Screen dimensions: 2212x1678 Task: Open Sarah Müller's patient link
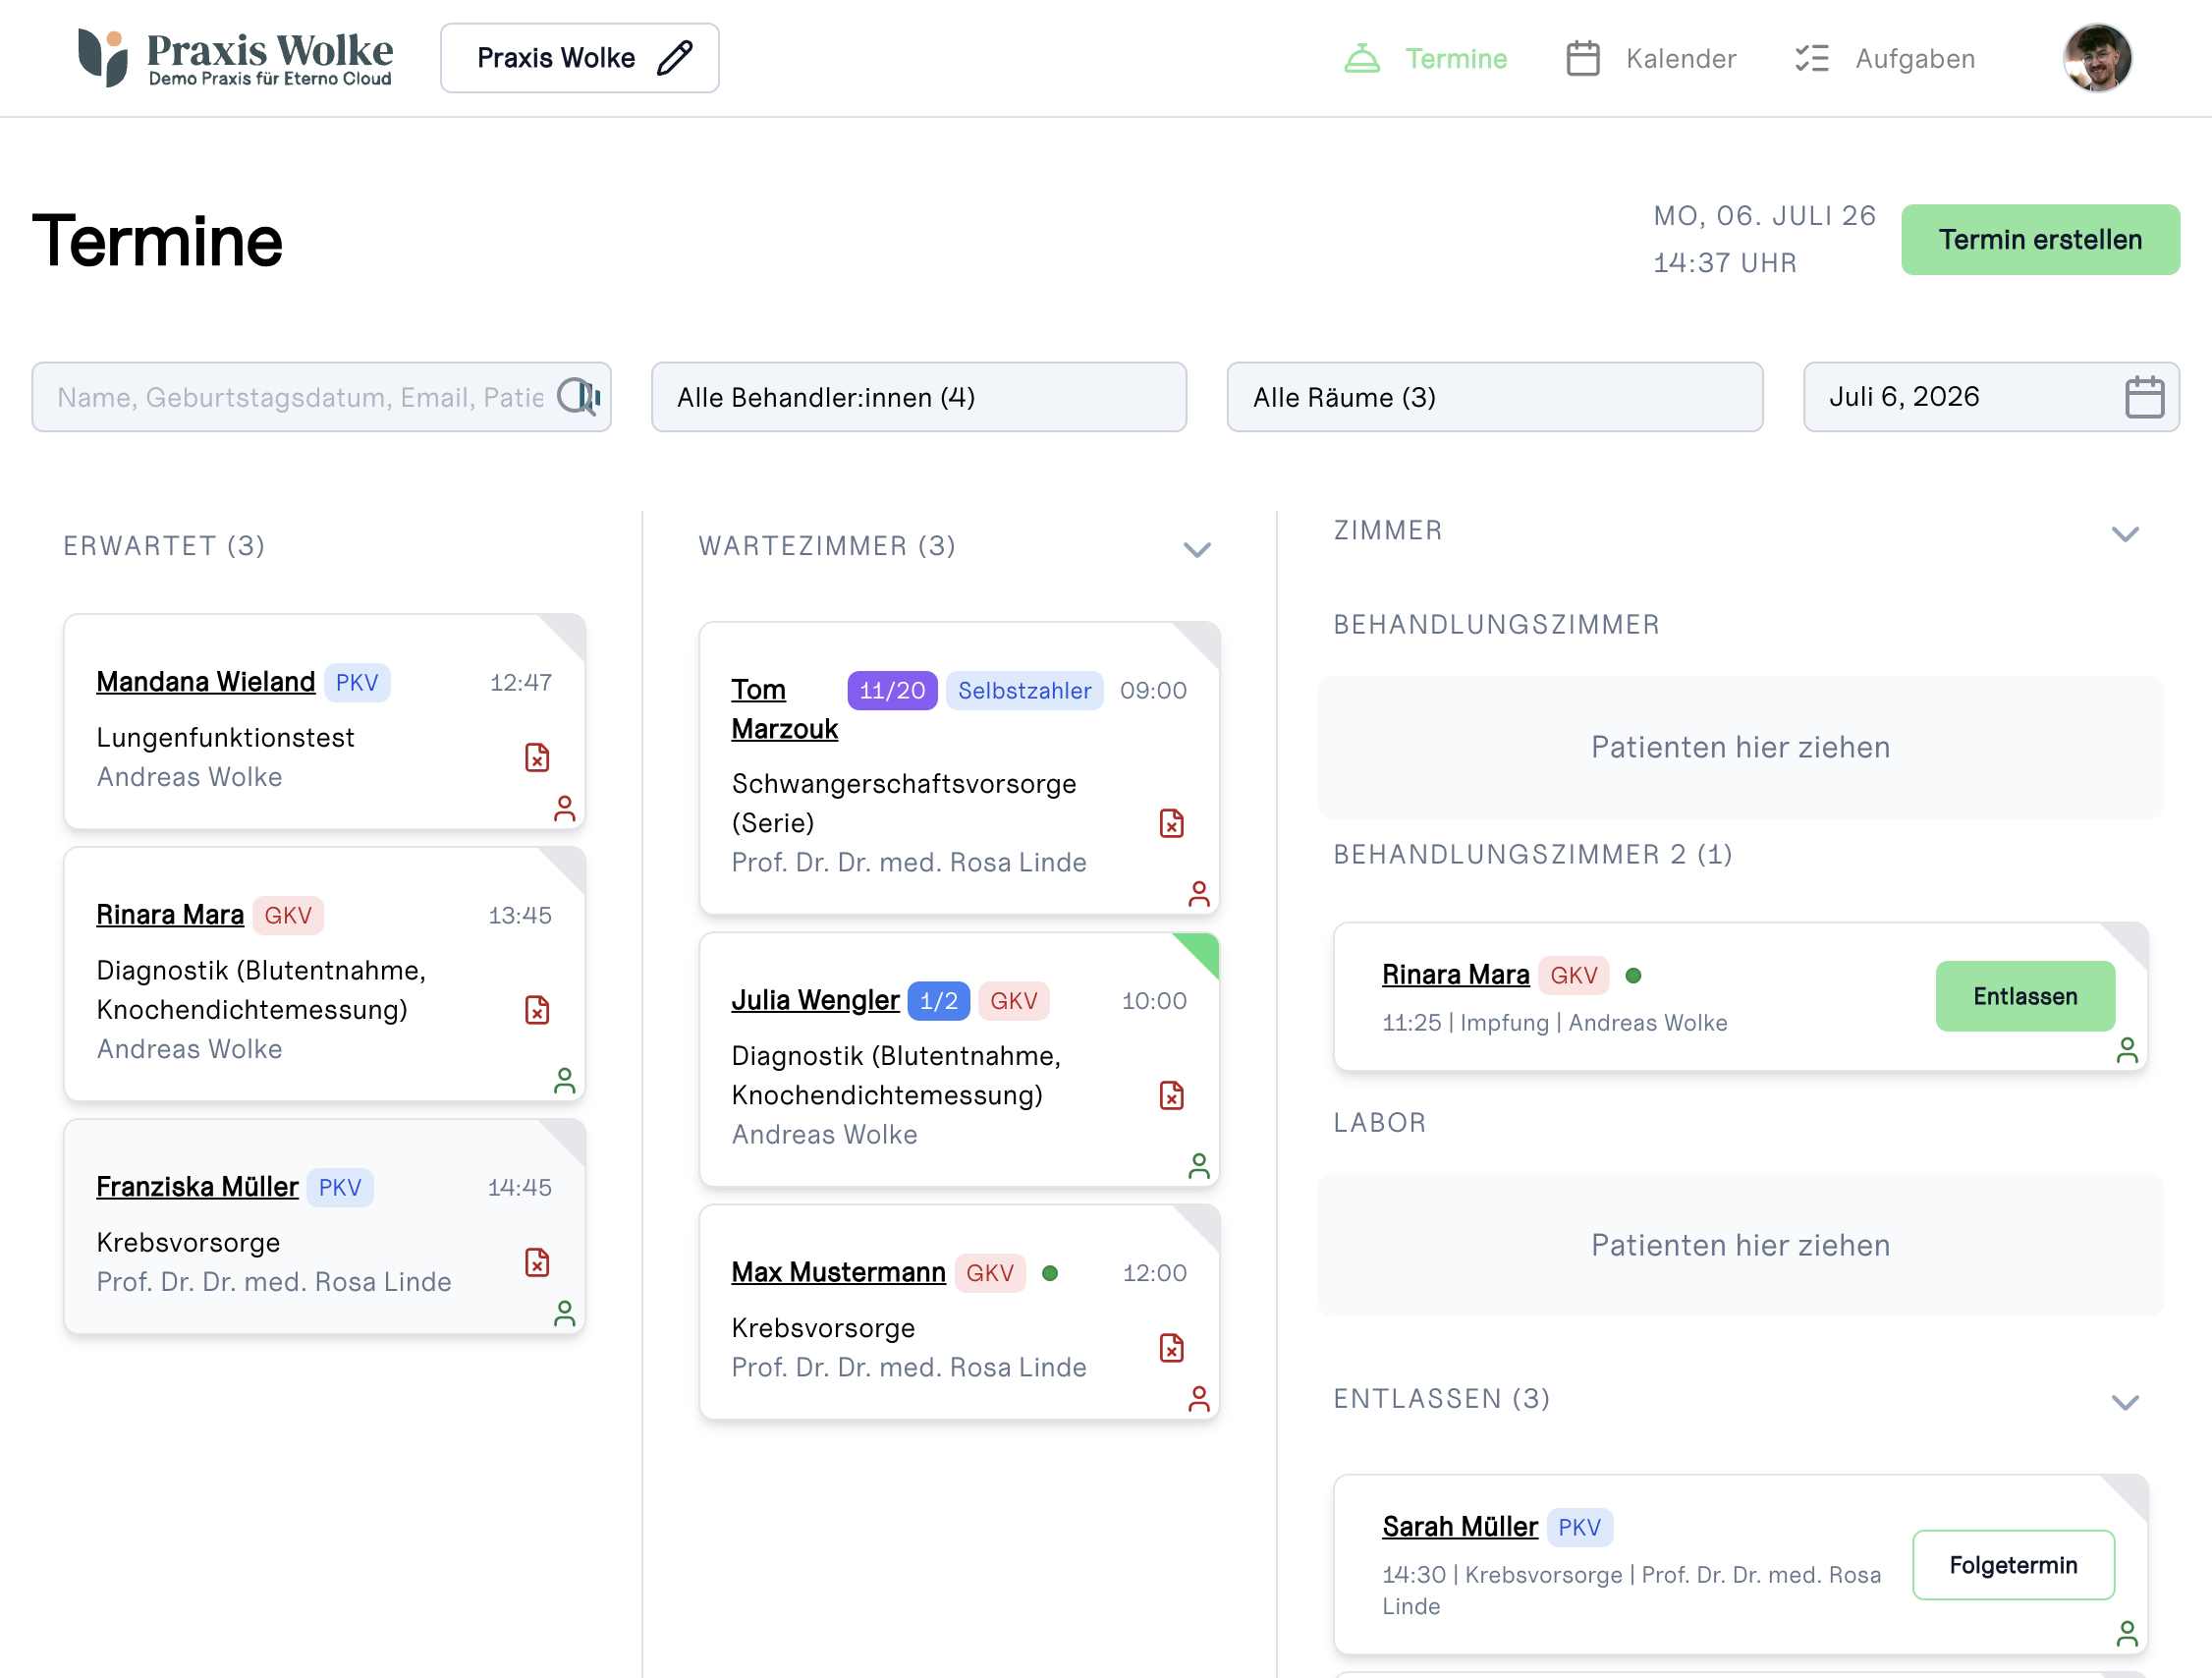[1460, 1526]
